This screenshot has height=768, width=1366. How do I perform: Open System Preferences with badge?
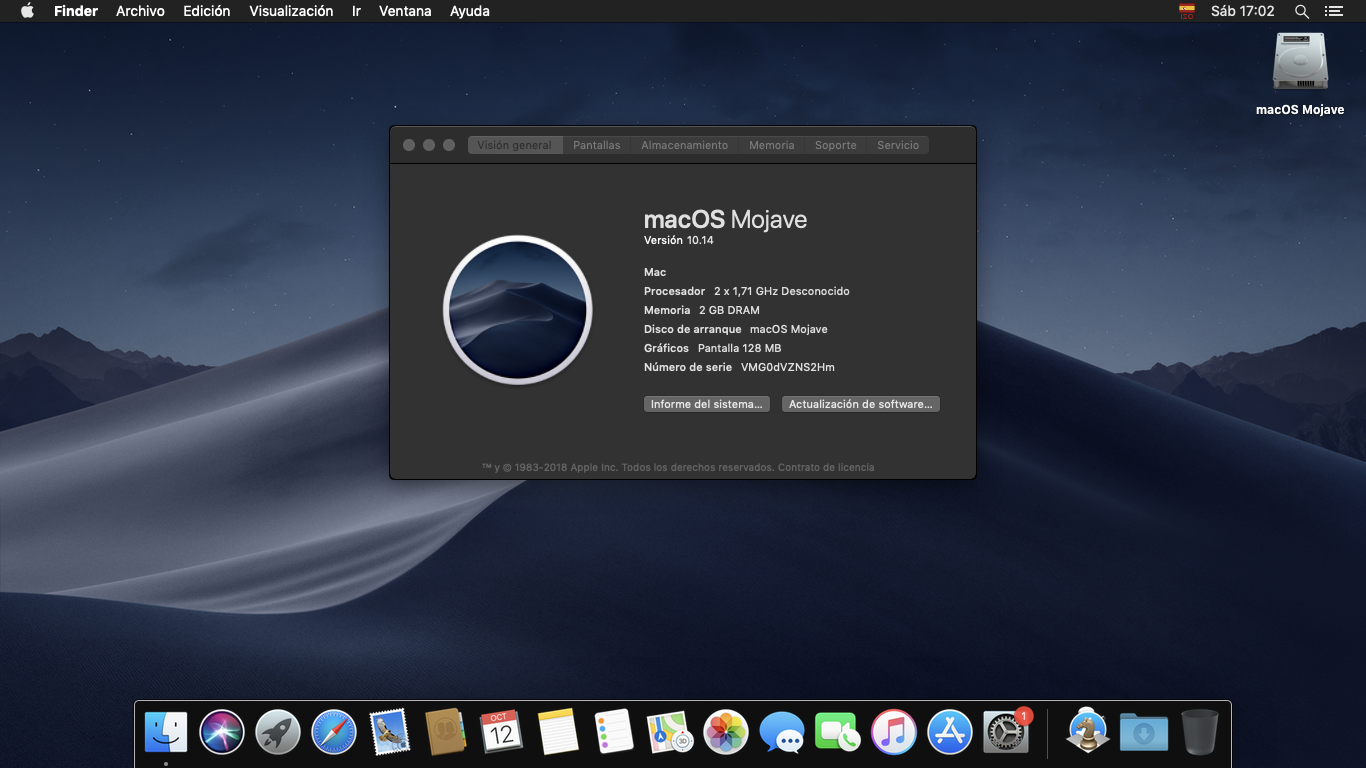[x=1006, y=732]
